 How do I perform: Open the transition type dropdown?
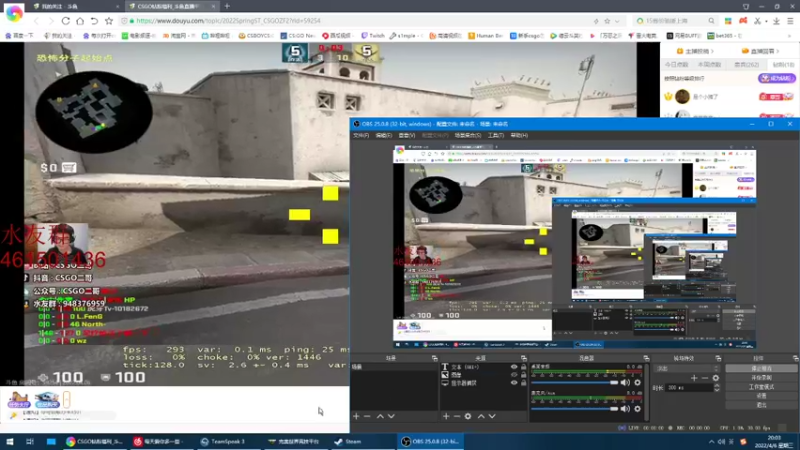point(687,368)
